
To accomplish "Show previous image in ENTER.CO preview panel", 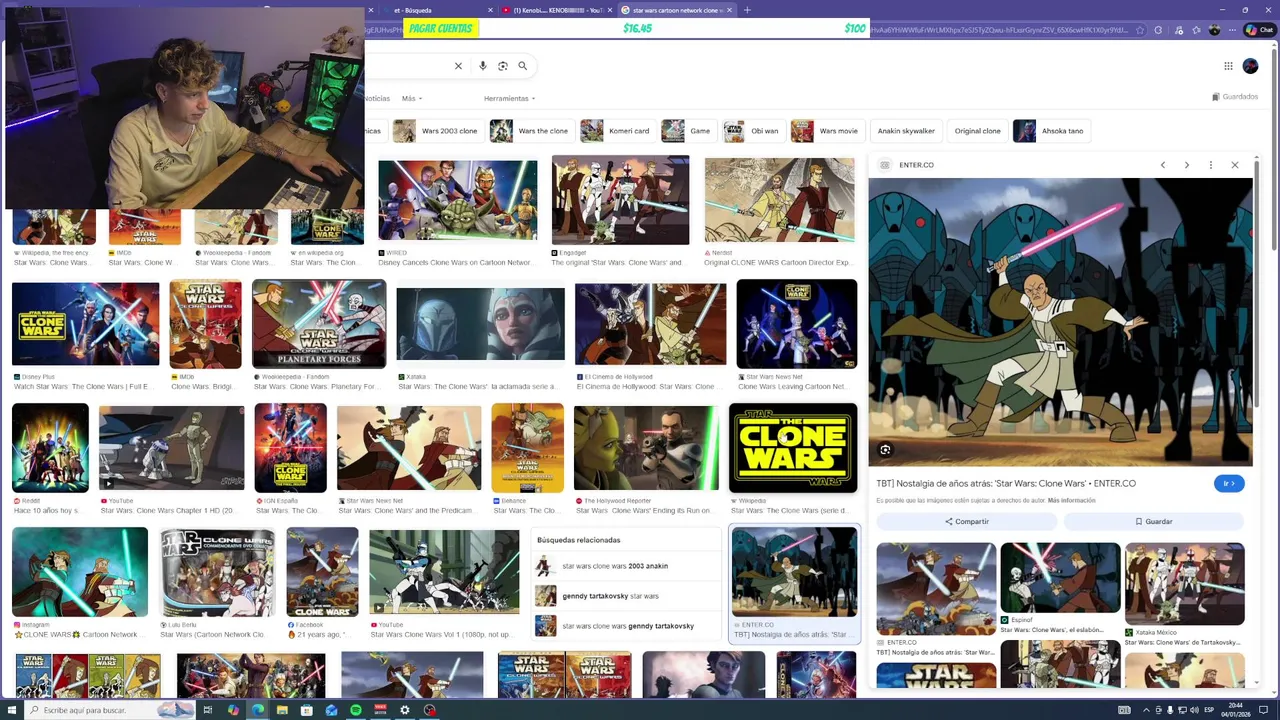I will pyautogui.click(x=1163, y=165).
